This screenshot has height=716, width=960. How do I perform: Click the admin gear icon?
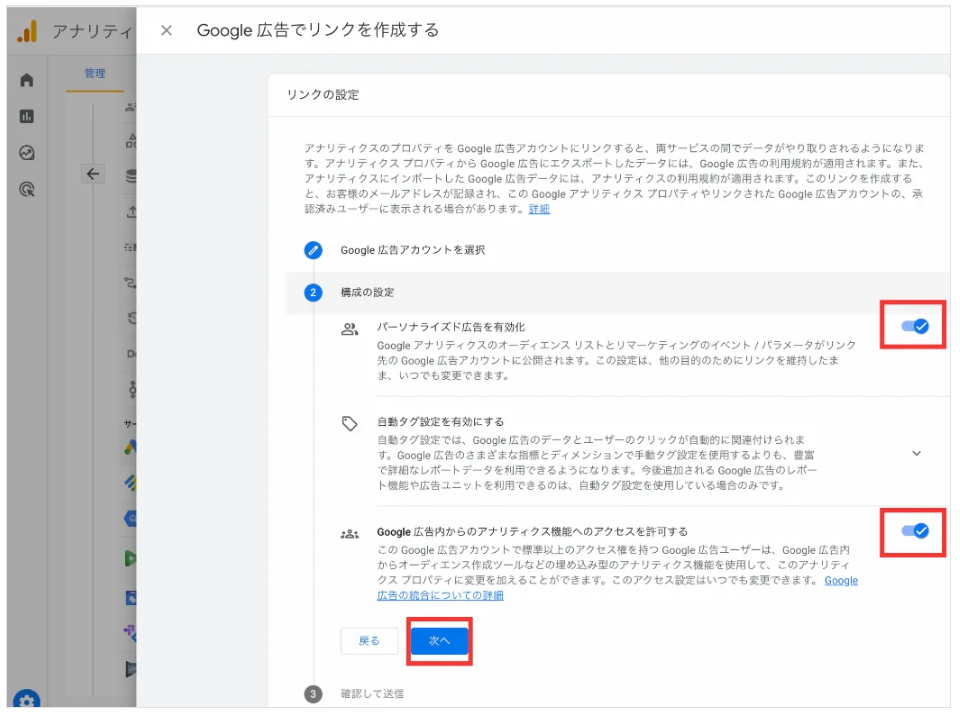coord(27,701)
